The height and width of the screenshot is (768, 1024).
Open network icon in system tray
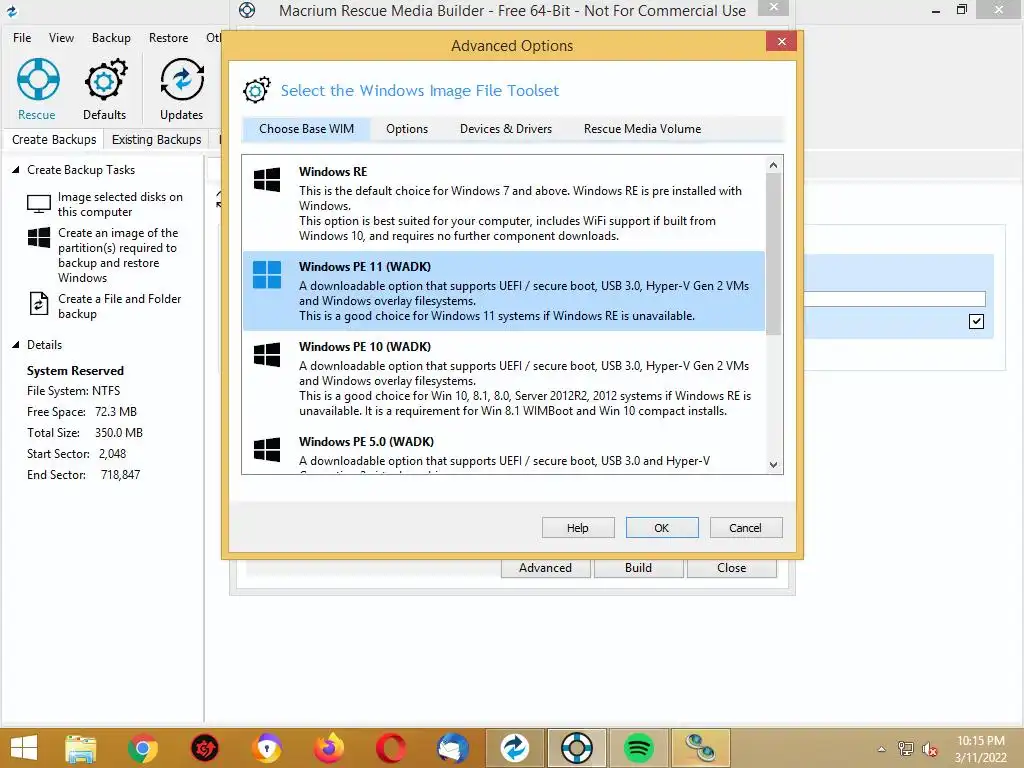(905, 749)
